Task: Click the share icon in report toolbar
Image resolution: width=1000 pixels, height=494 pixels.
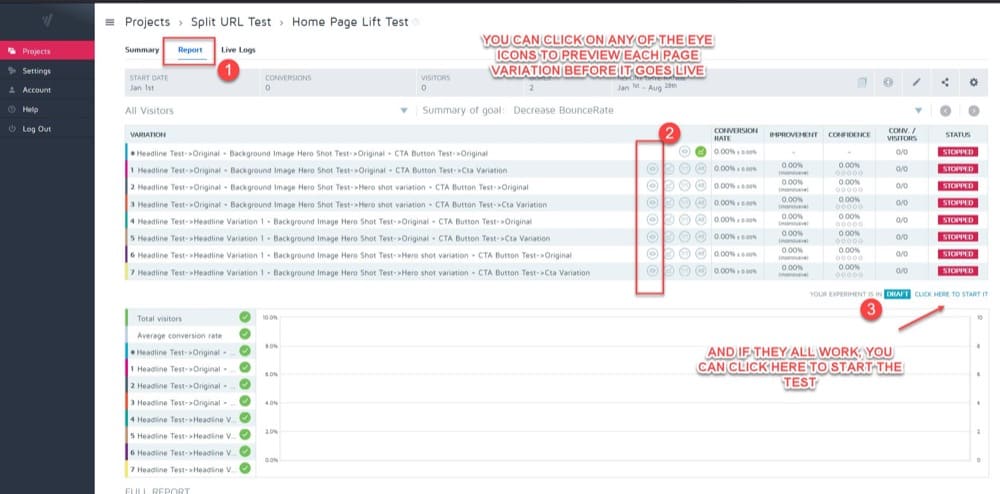Action: 944,82
